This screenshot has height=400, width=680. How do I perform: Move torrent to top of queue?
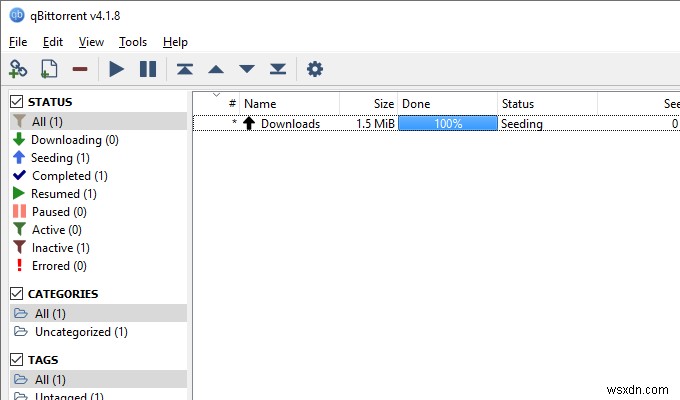tap(185, 69)
